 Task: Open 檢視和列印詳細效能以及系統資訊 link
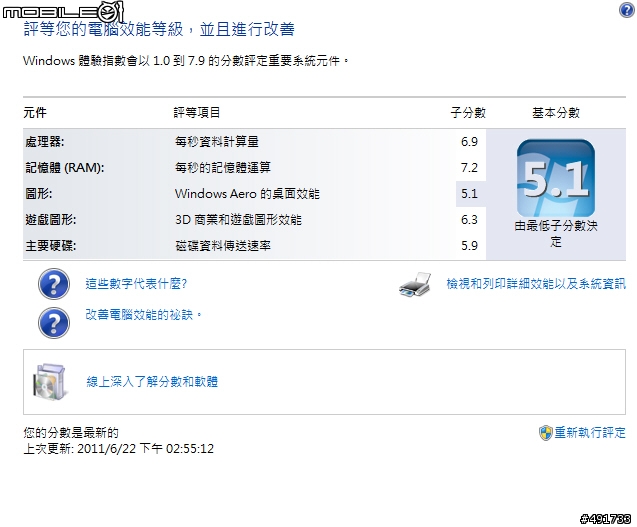click(536, 284)
